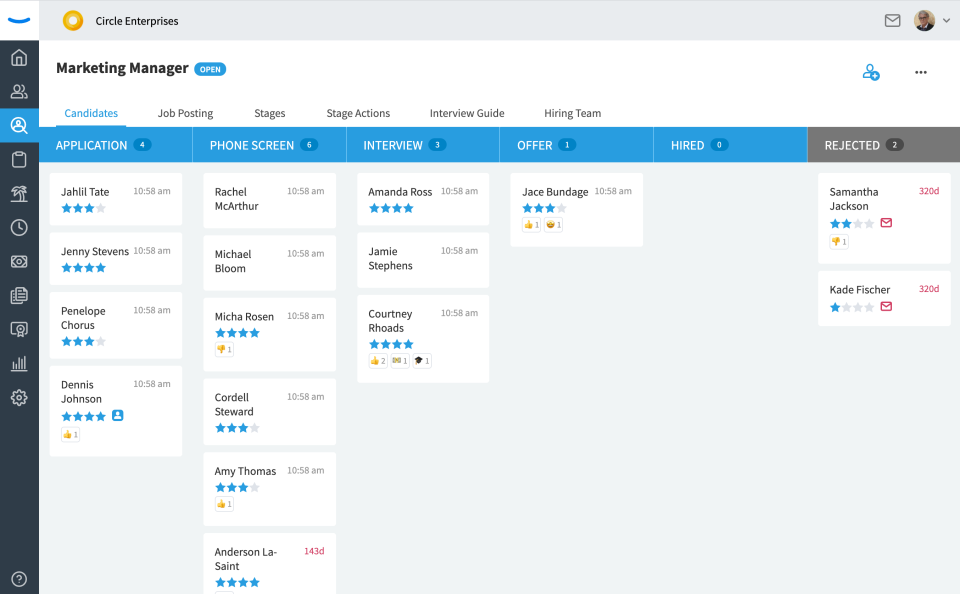Open the Interview Guide tab

coord(466,113)
